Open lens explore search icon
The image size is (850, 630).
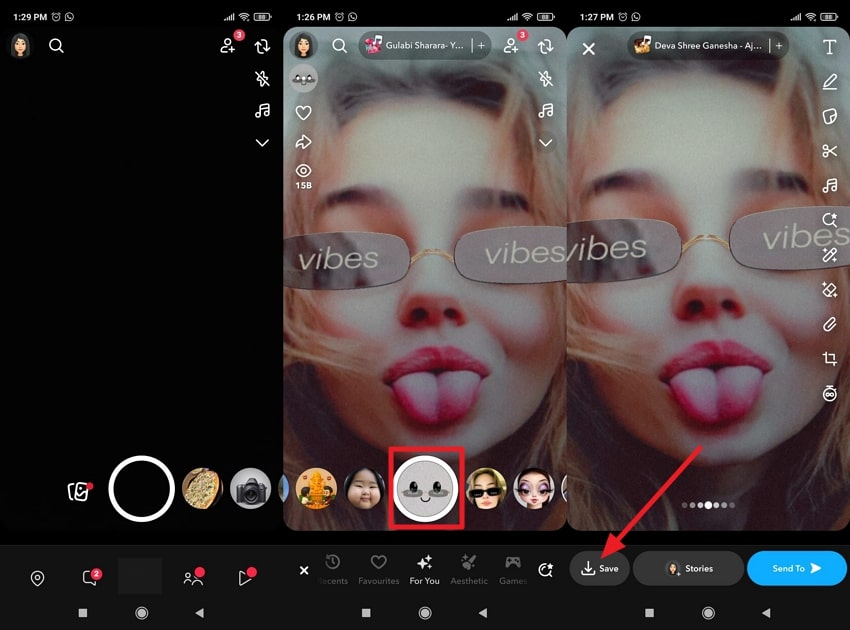546,570
